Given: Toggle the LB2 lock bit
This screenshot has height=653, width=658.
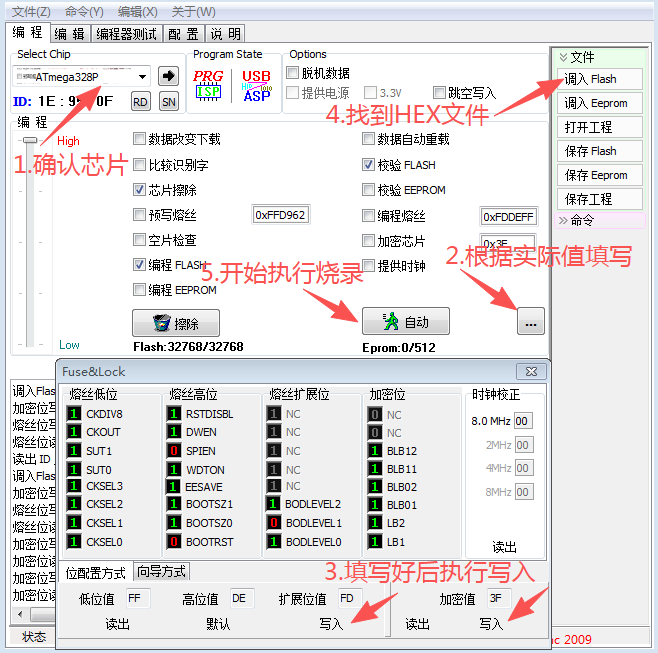Looking at the screenshot, I should (375, 523).
